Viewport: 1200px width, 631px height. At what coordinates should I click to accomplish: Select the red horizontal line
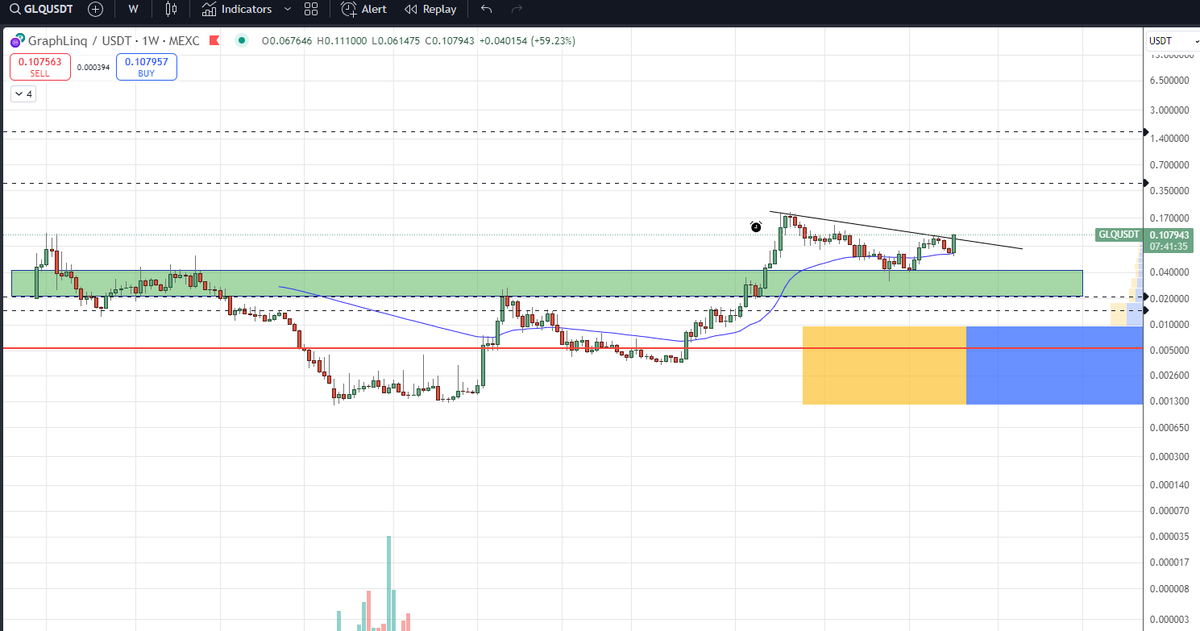(571, 348)
